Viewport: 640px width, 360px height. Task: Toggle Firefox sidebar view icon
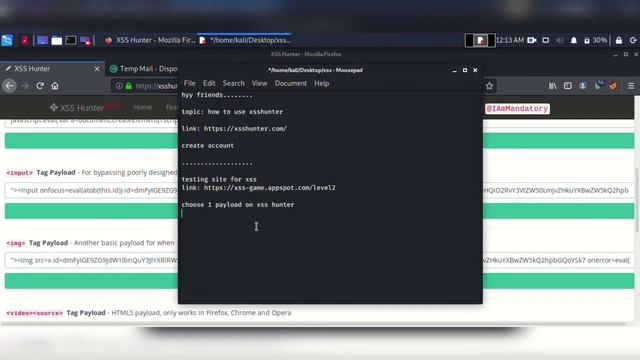point(567,86)
